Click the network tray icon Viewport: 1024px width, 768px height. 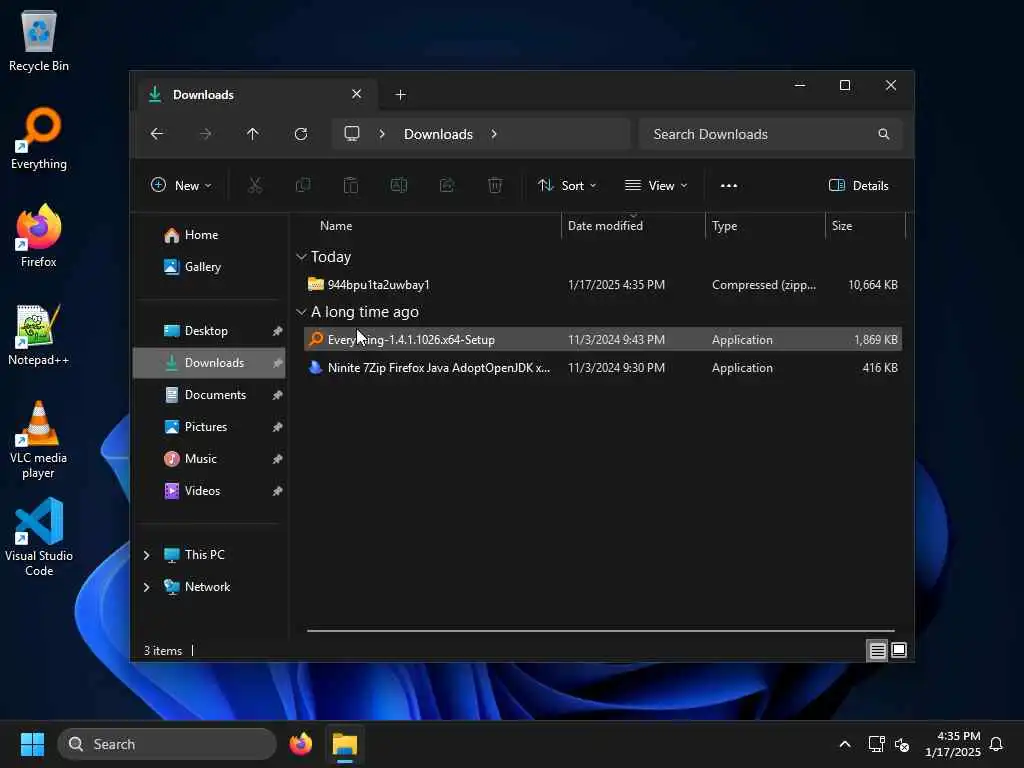(876, 744)
